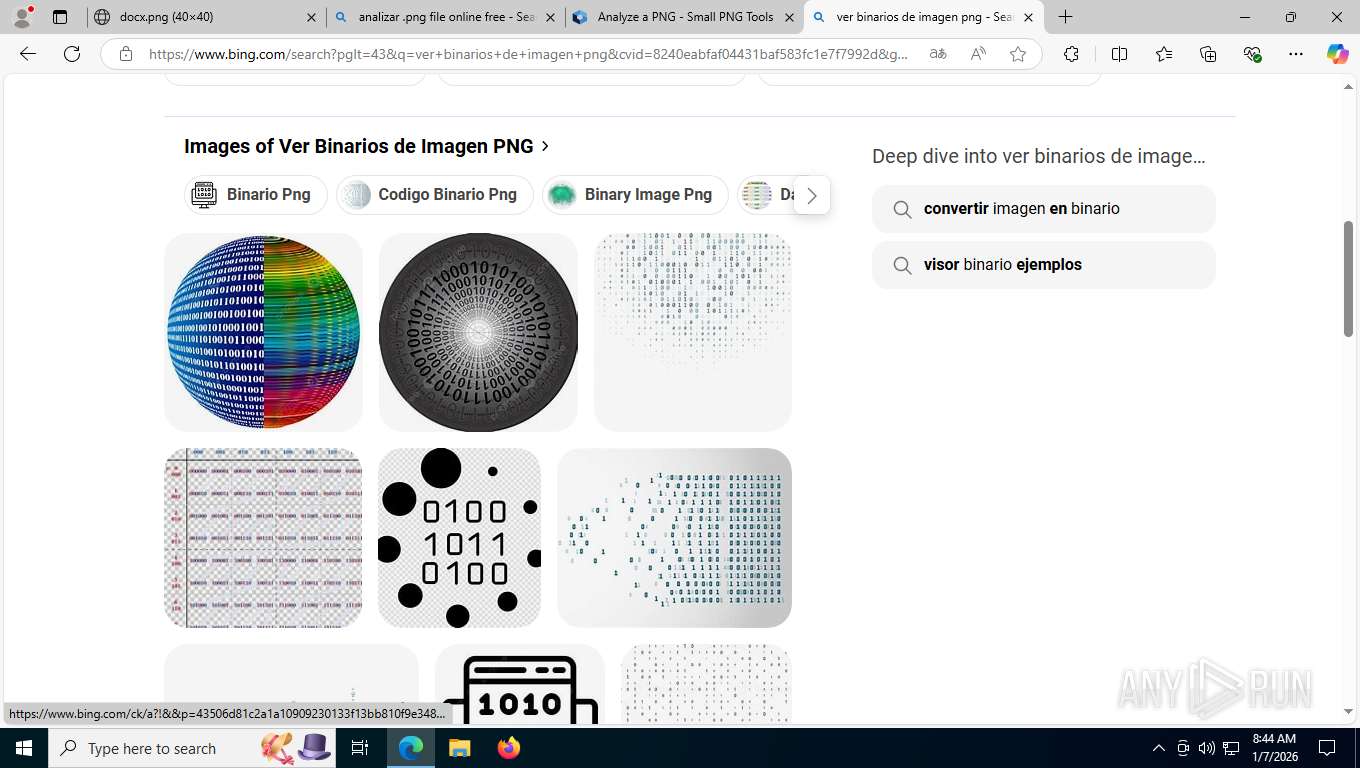1360x768 pixels.
Task: Add page to favorites star
Action: [1018, 54]
